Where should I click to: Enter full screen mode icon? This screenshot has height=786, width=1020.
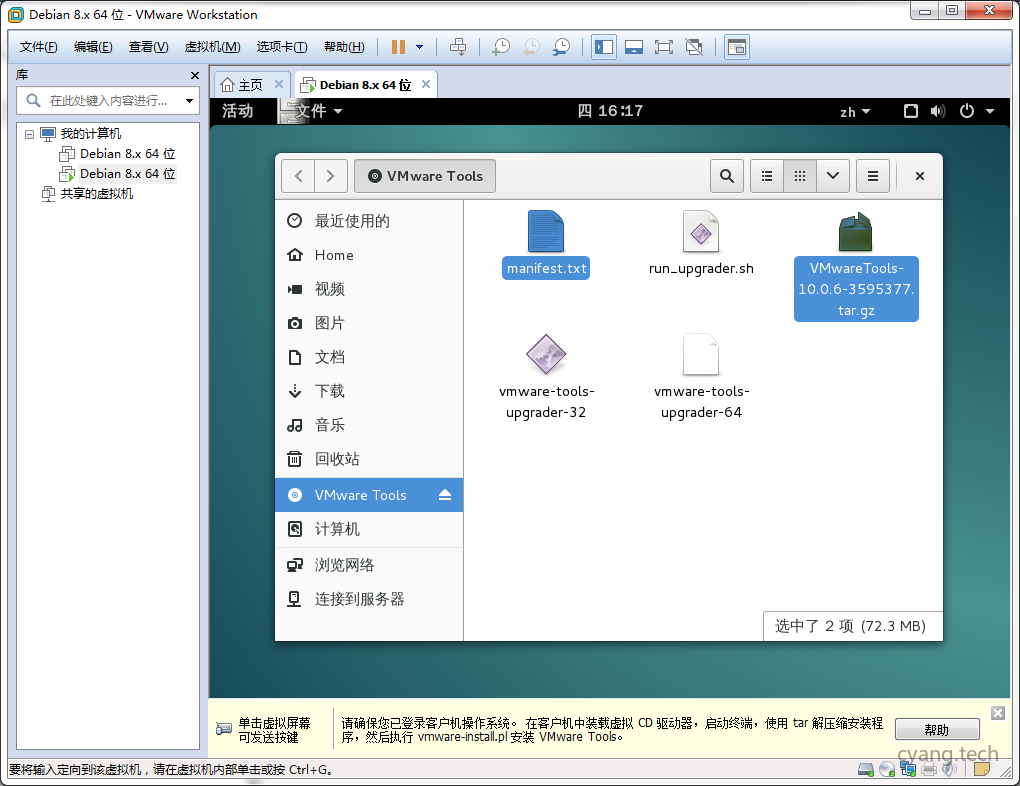[663, 47]
